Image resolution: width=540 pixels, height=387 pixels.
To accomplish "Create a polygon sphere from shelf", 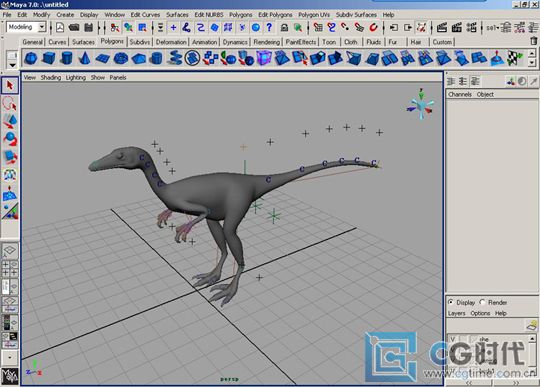I will [x=31, y=58].
